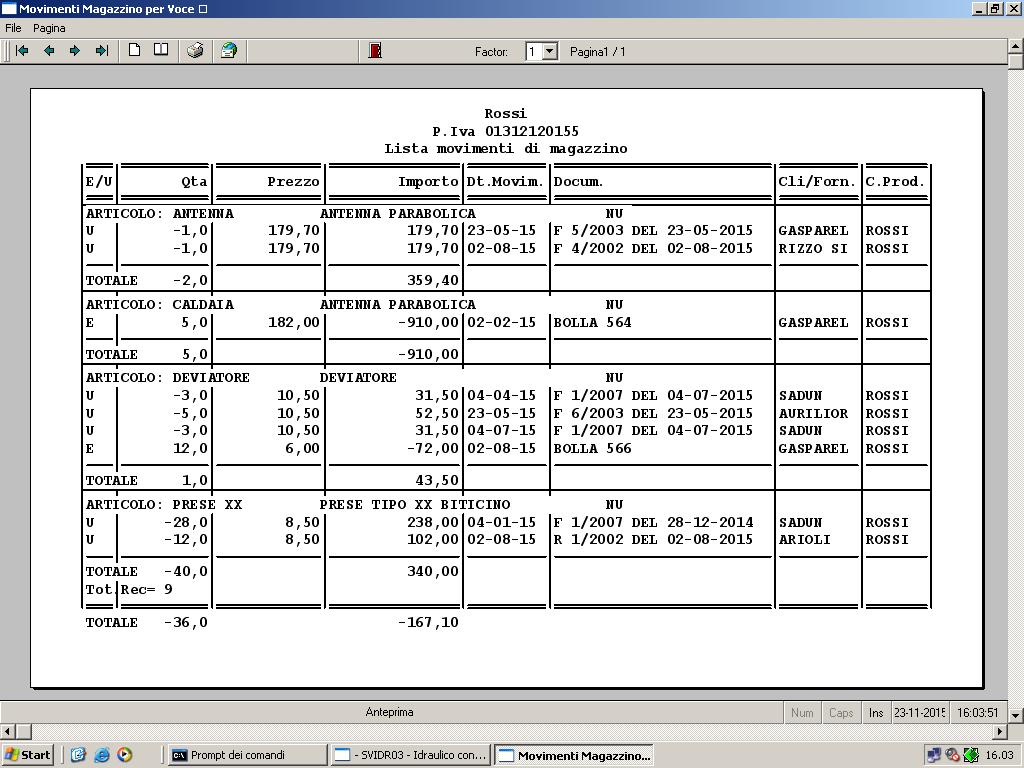Click document BOLLA 564

coord(592,323)
